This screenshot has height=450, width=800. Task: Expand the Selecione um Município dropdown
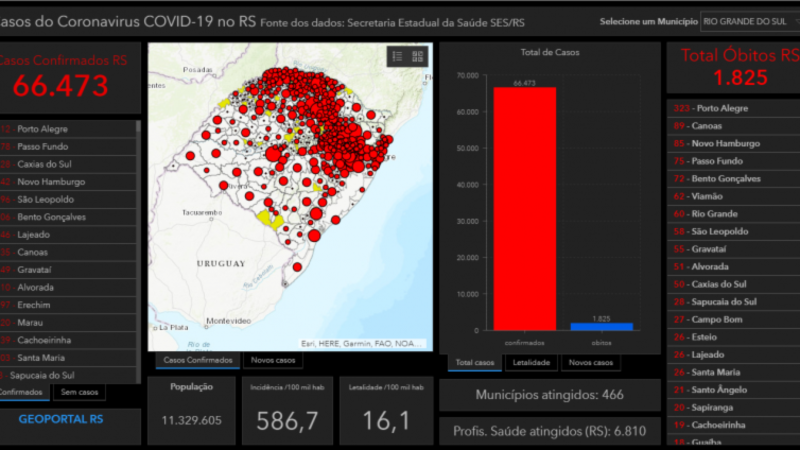point(750,21)
